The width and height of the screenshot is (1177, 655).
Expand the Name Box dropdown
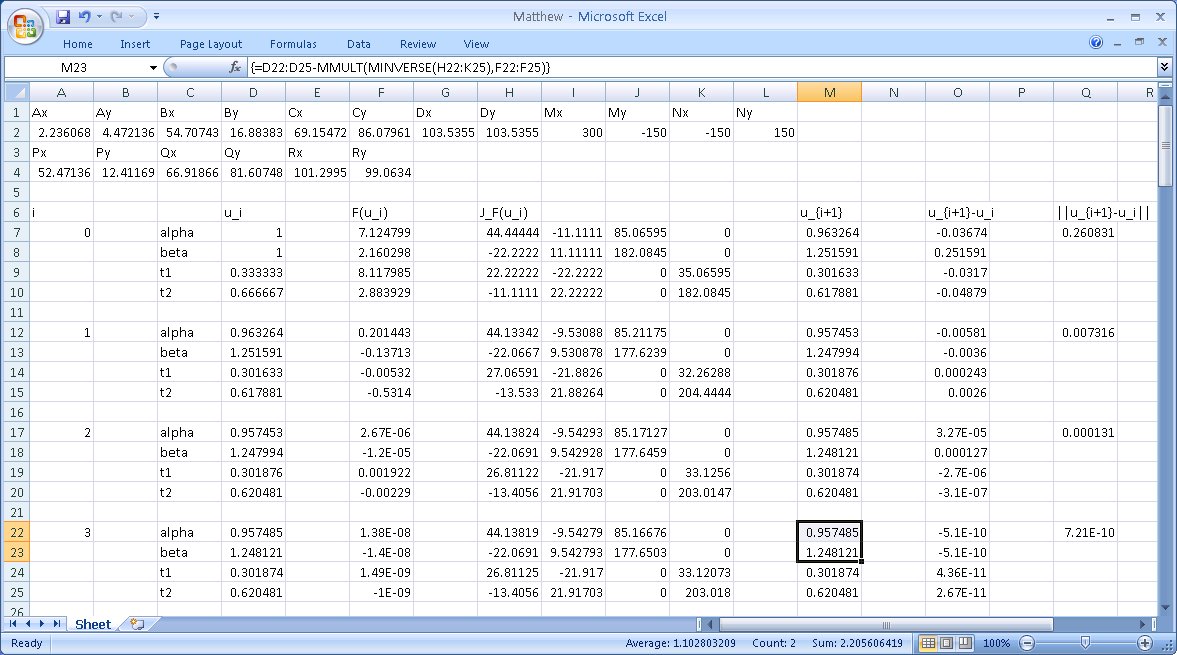(x=153, y=67)
